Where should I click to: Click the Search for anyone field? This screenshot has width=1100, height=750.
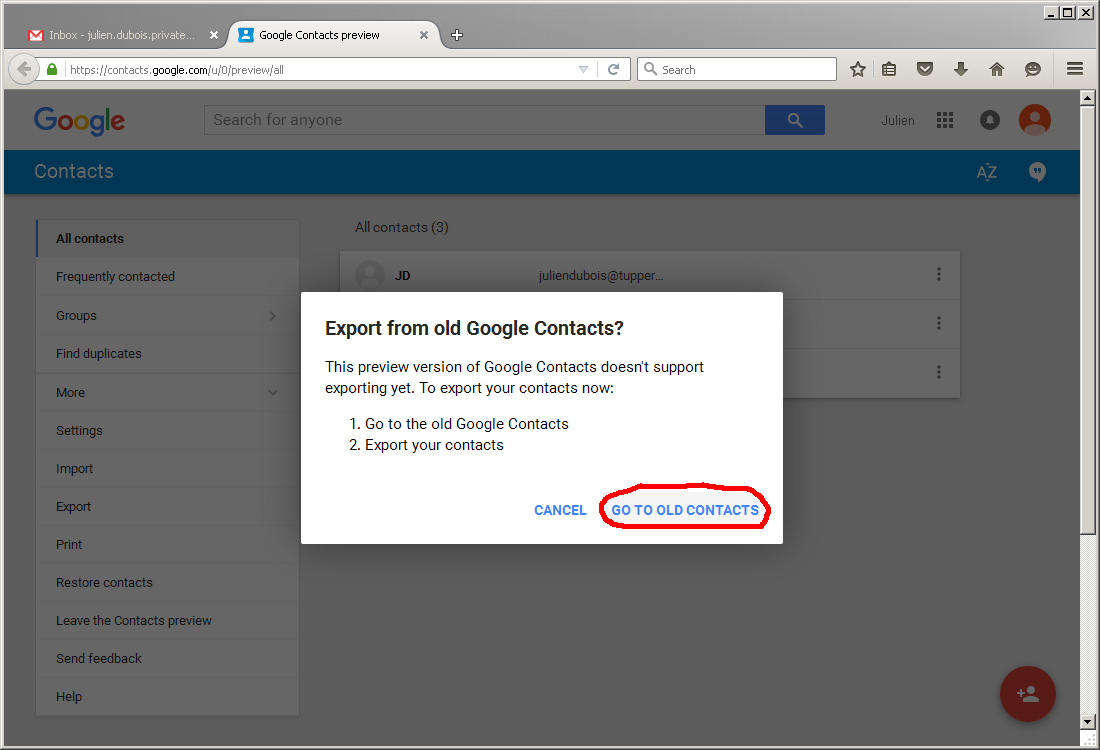click(x=484, y=120)
